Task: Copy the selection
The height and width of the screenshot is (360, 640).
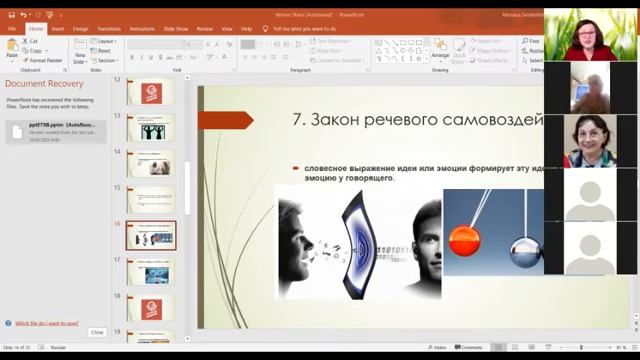Action: click(32, 51)
